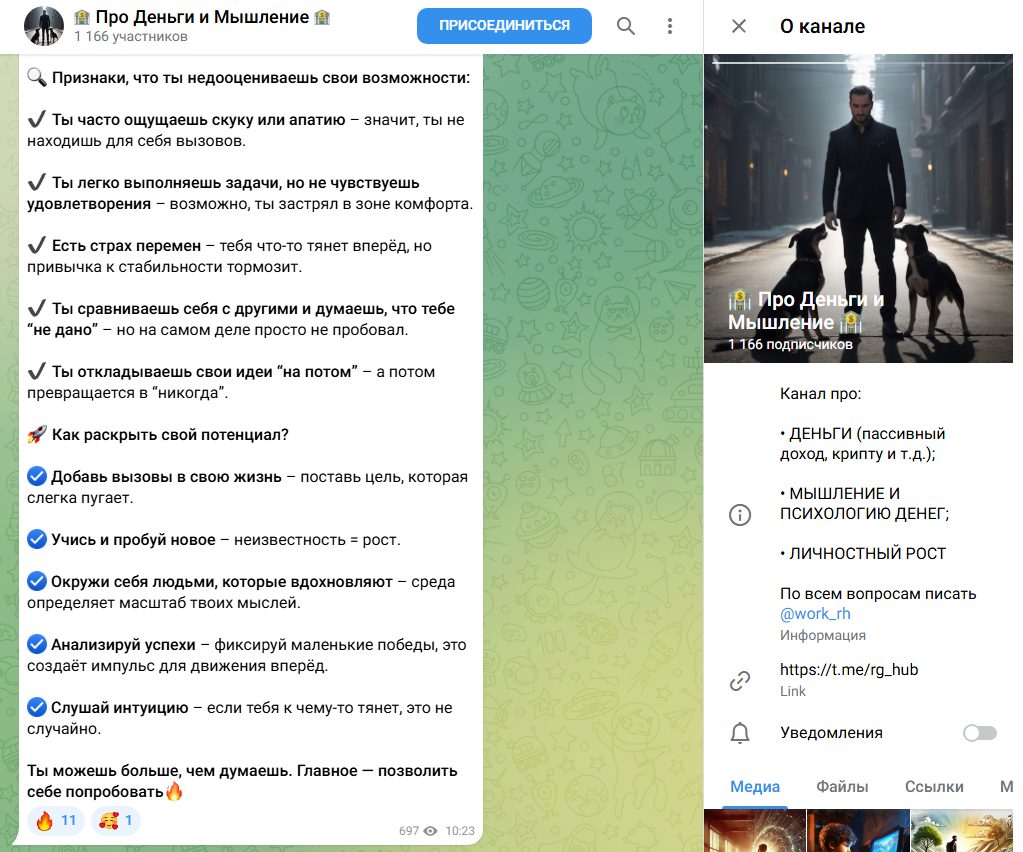
Task: Click the 1 166 участников subtitle
Action: (x=131, y=37)
